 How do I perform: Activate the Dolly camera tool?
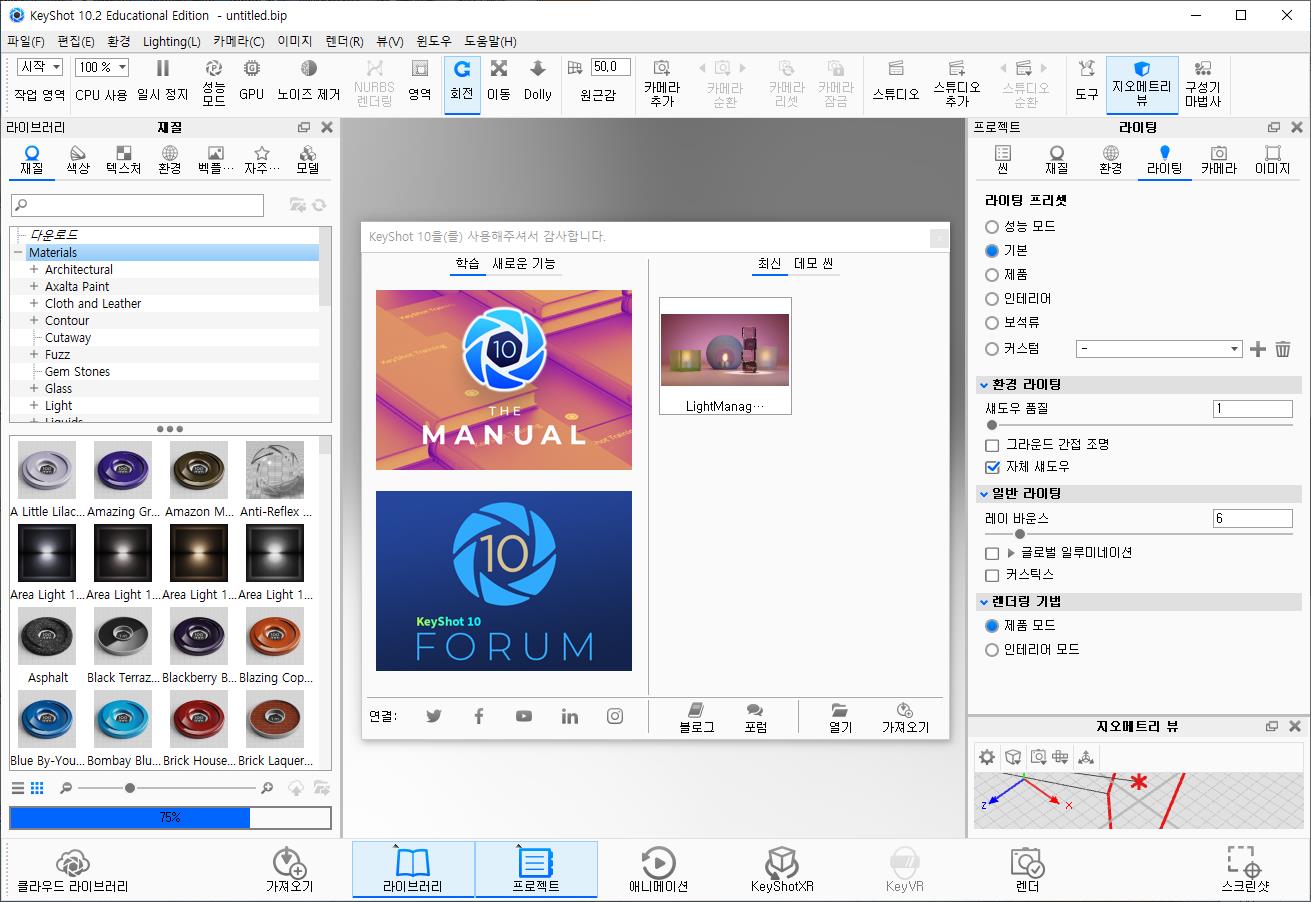537,80
